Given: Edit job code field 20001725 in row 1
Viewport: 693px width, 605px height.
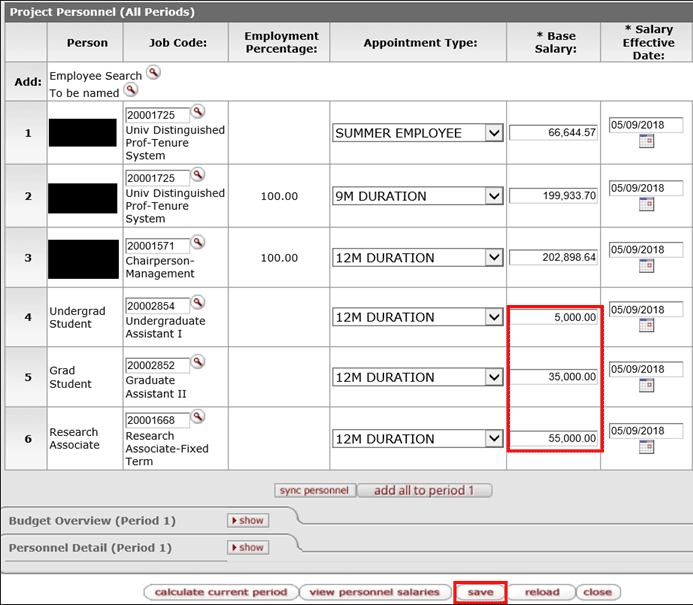Looking at the screenshot, I should pyautogui.click(x=157, y=115).
